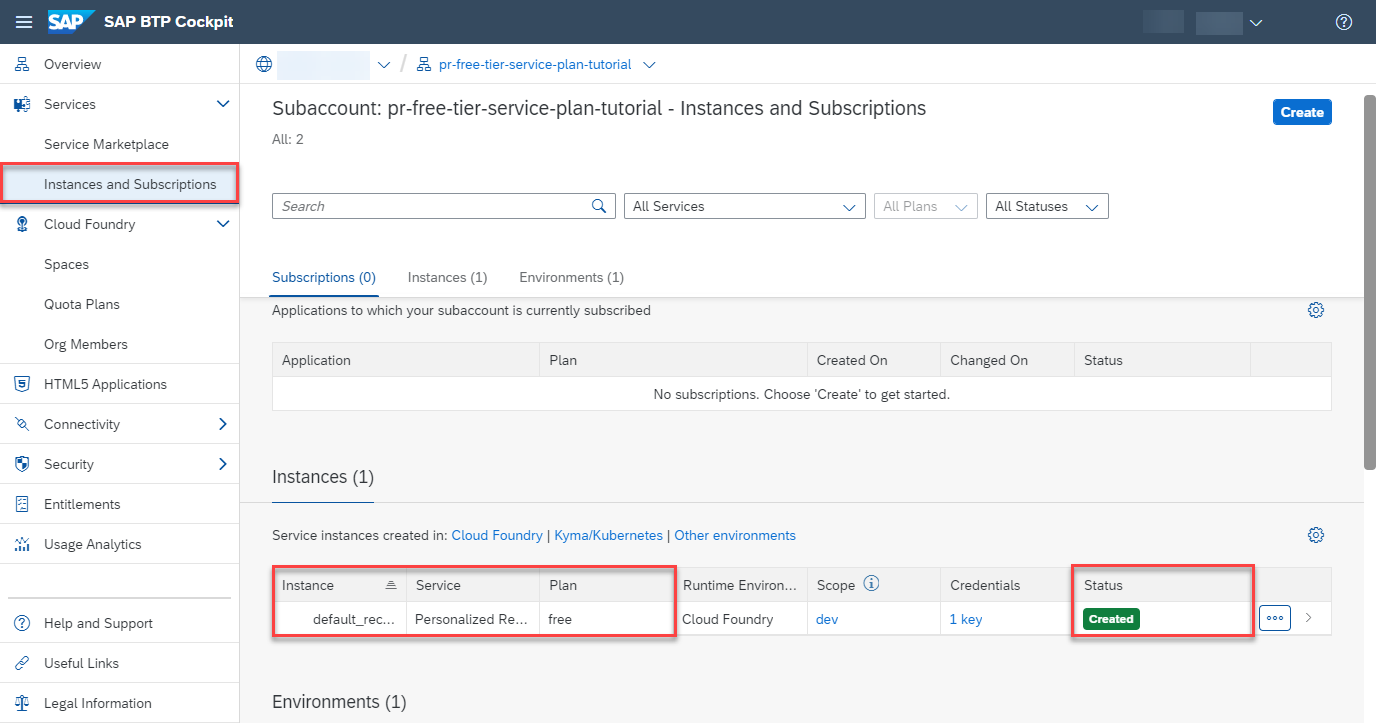Open the three-dots actions for default_rec instance
Screen dimensions: 1376x723
click(1275, 618)
